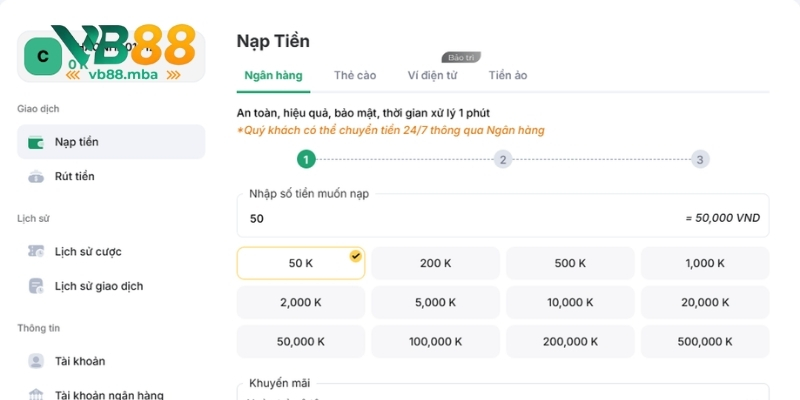Click step 2 circle in progress indicator
Image resolution: width=800 pixels, height=400 pixels.
tap(503, 159)
